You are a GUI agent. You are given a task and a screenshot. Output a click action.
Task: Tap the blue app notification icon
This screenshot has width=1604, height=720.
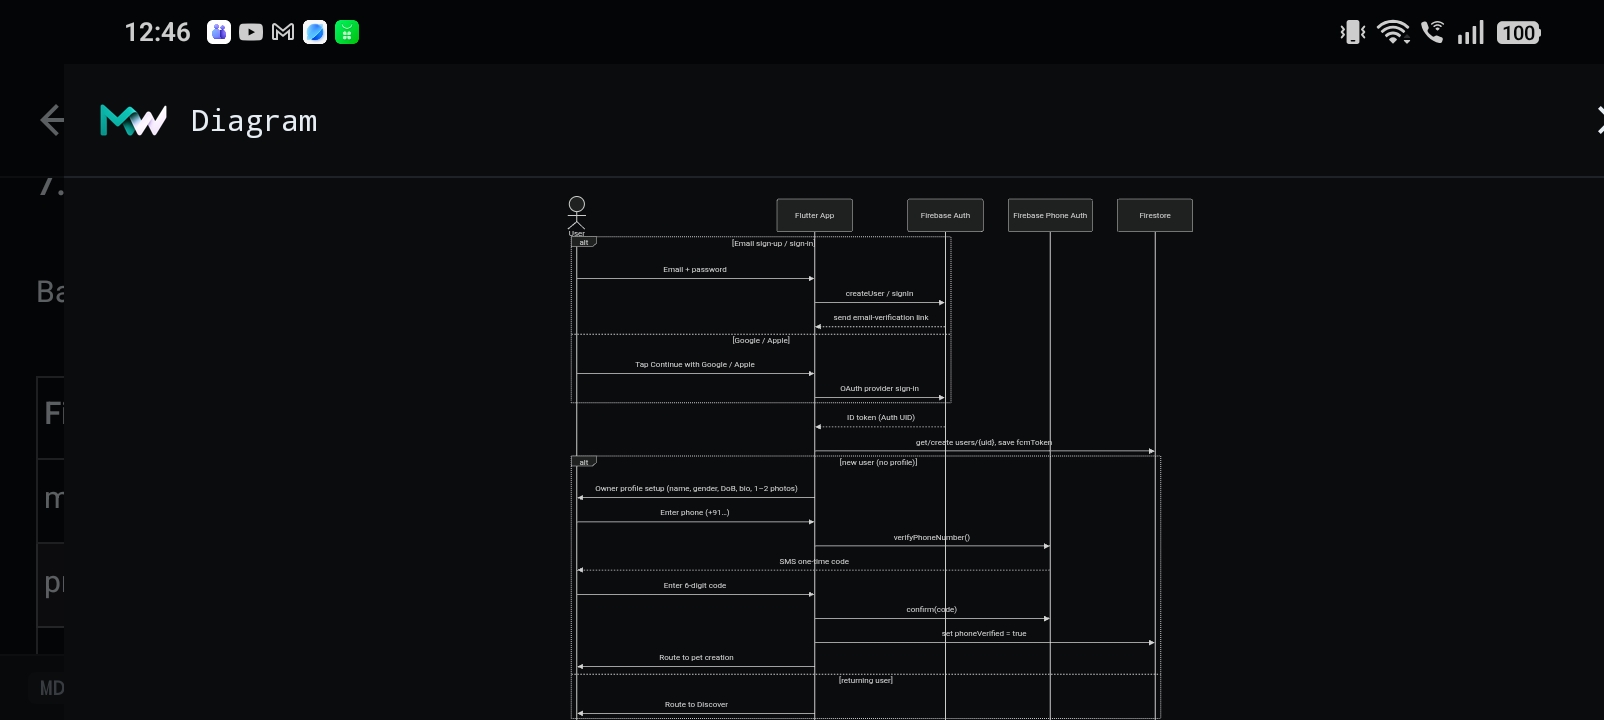click(x=315, y=32)
